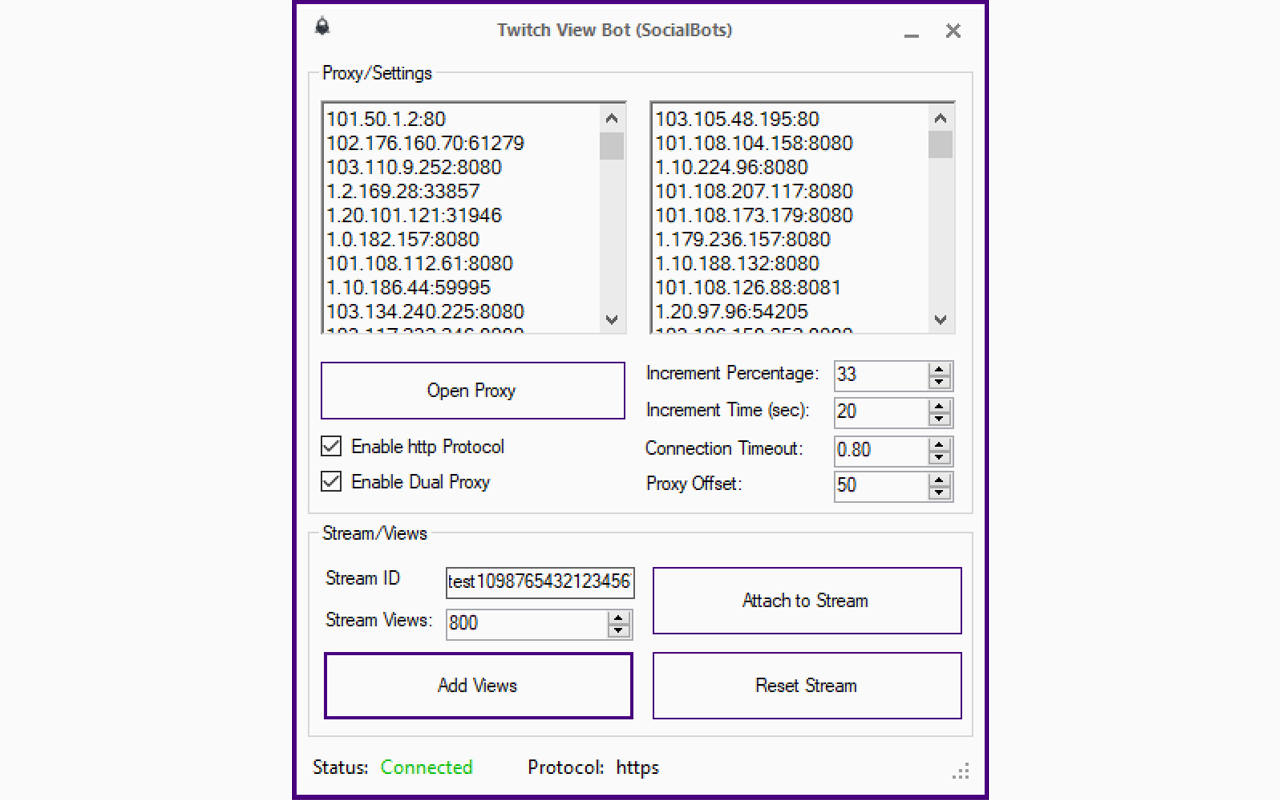
Task: Increase the Proxy Offset value
Action: coord(938,480)
